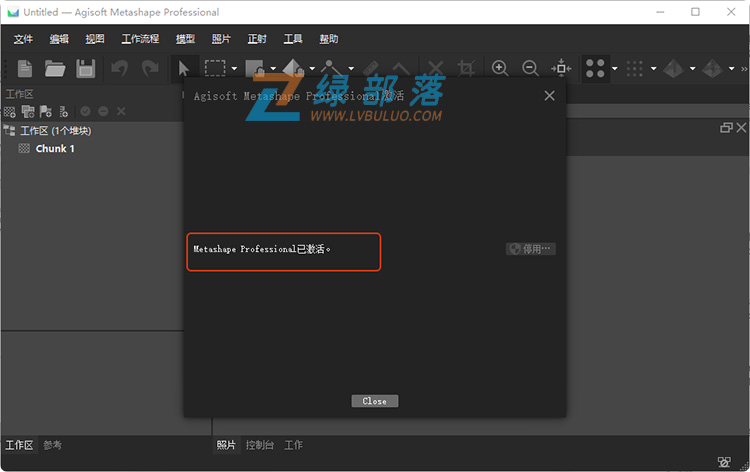
Task: Click add photos icon in workspace toolbar
Action: coord(28,112)
